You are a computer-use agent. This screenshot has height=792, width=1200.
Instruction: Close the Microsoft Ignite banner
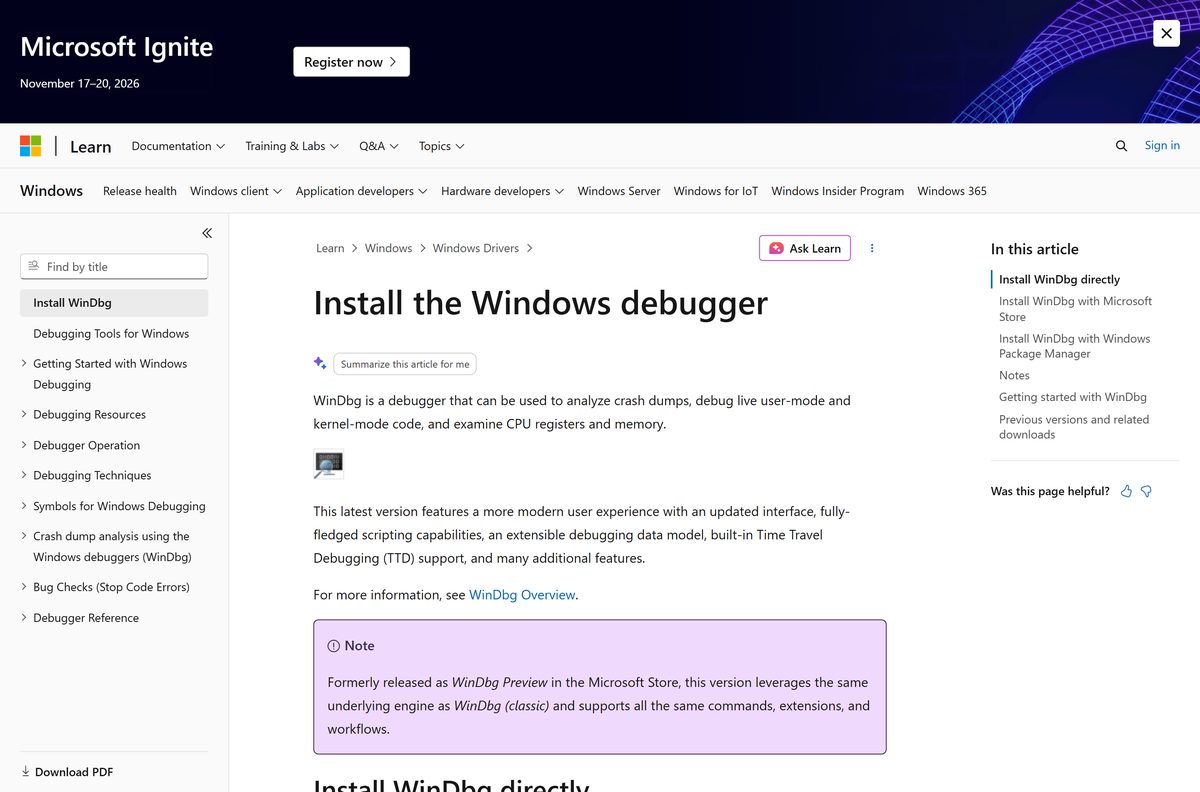point(1166,33)
